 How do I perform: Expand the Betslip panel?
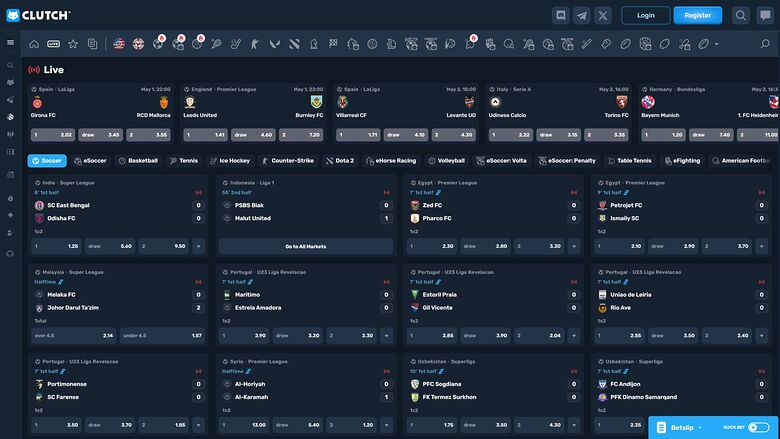point(682,428)
